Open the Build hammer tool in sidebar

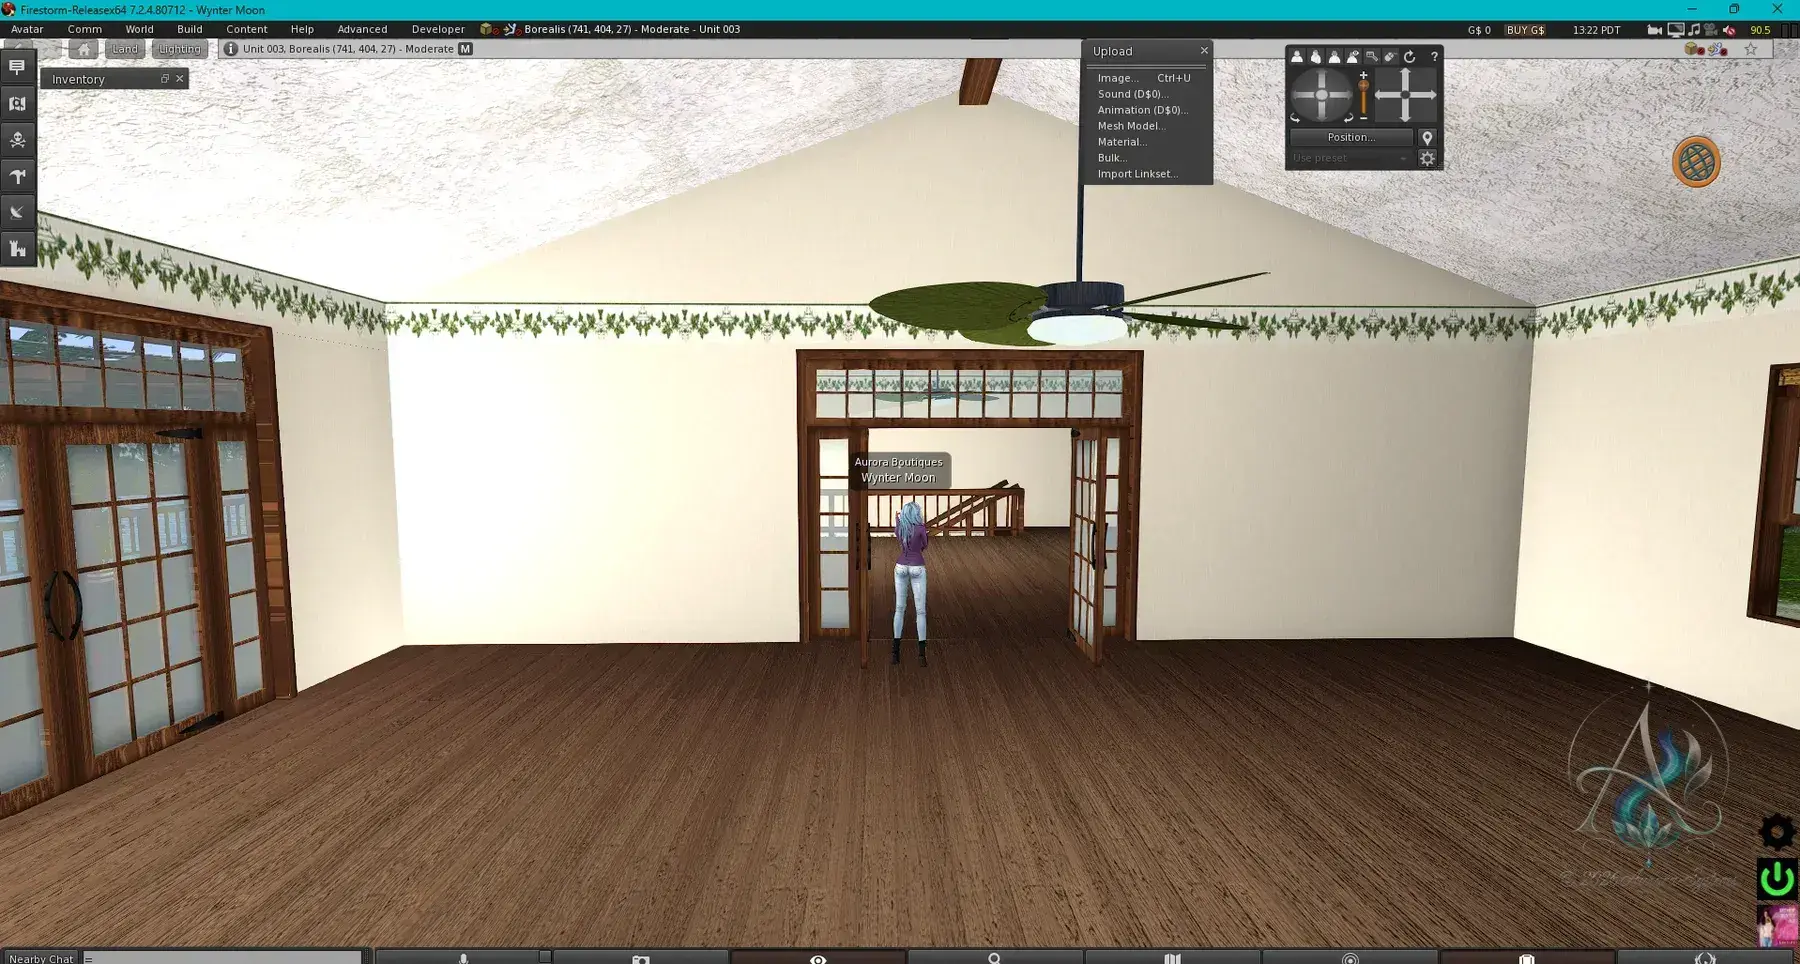tap(17, 176)
